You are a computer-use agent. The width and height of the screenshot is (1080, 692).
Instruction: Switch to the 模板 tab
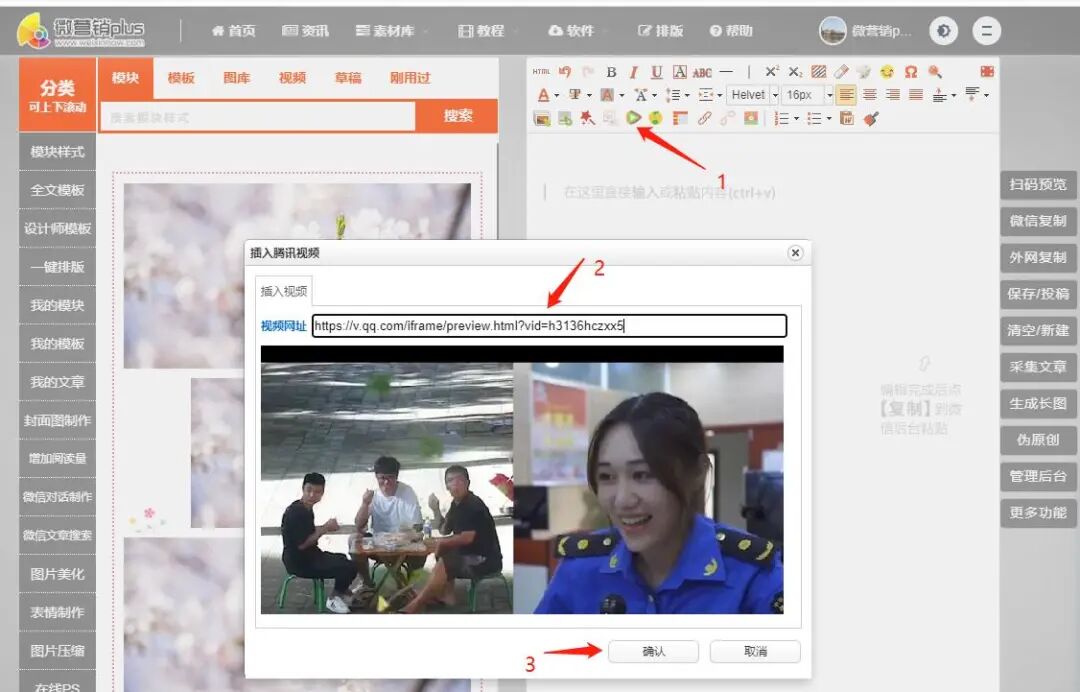181,78
